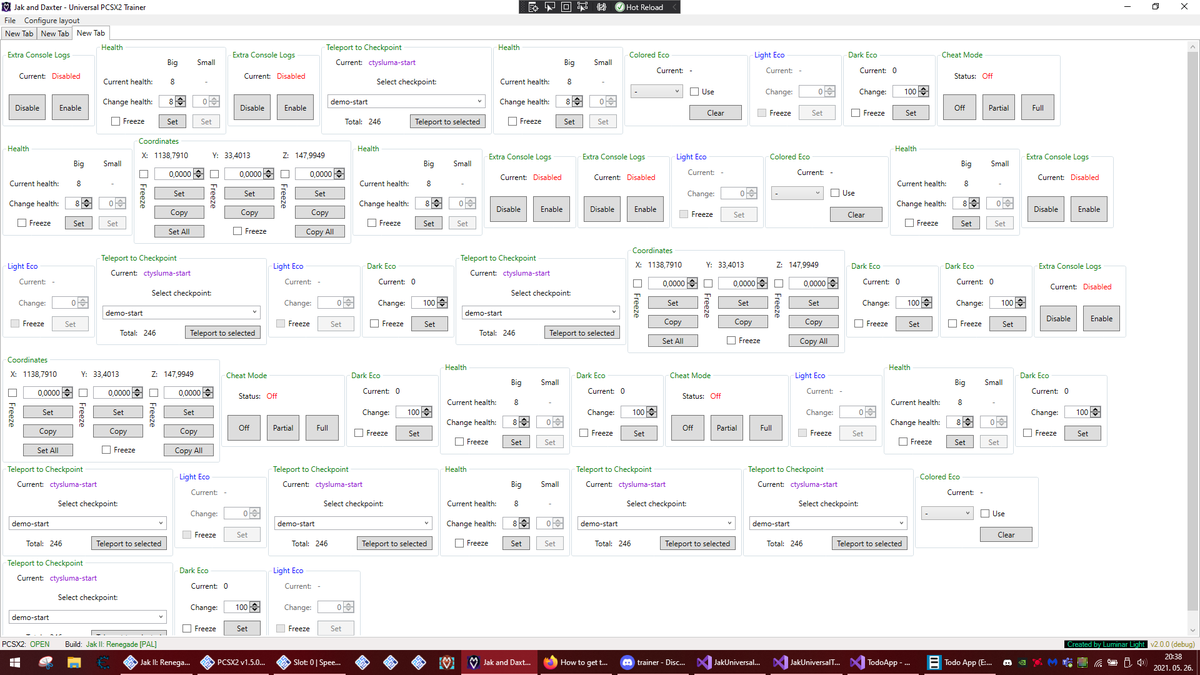Open Live Visual Tree from debug toolbar

[533, 7]
